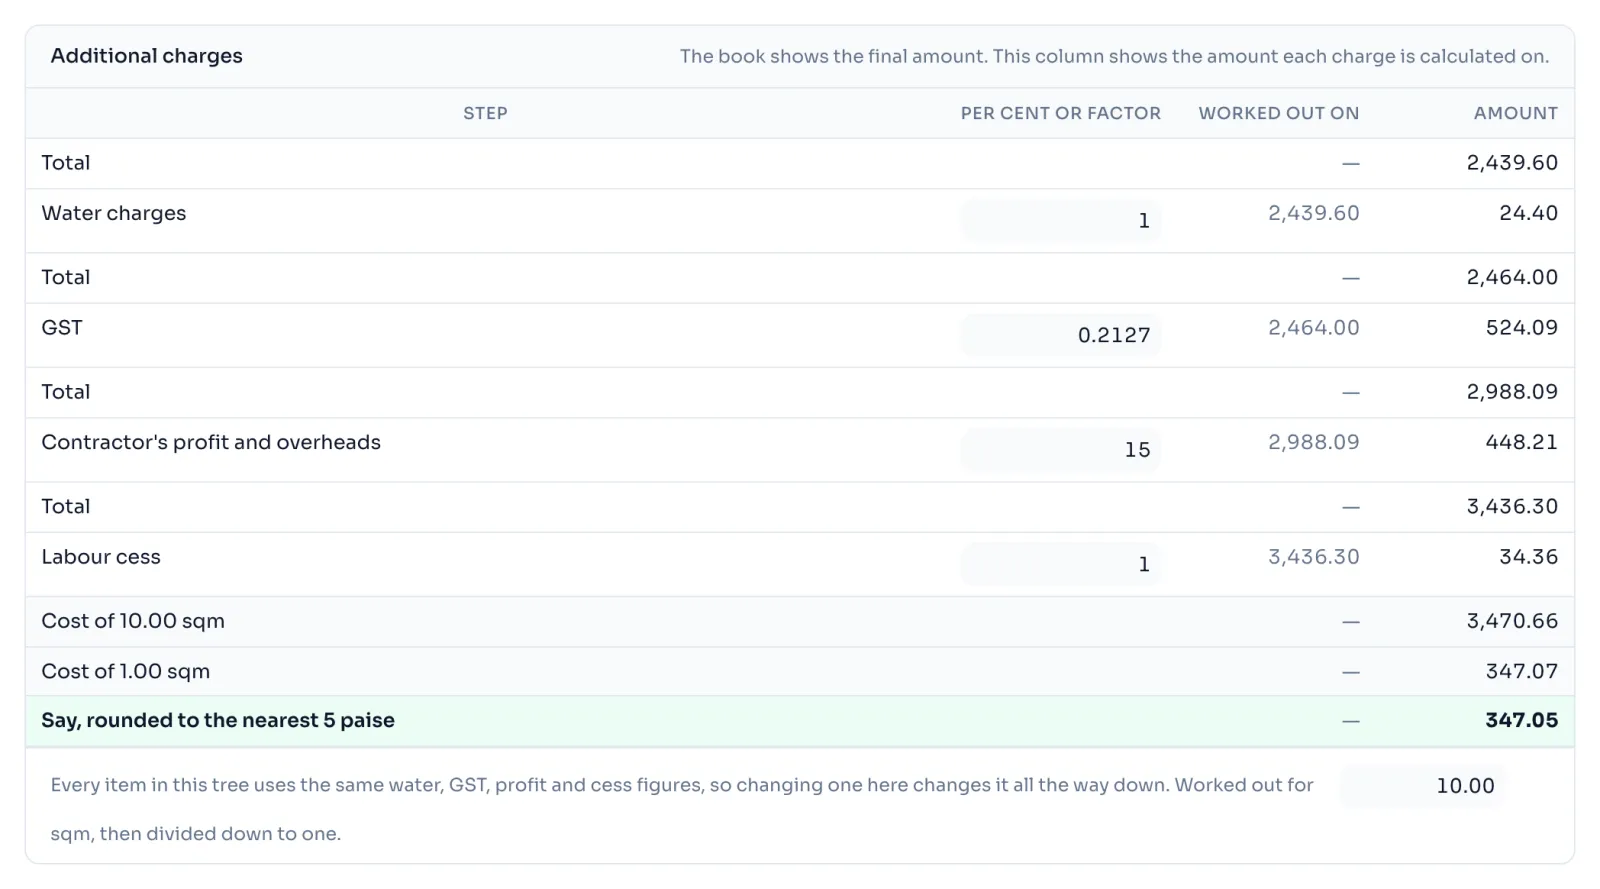Select the contractor's profit amount 448.21
This screenshot has height=889, width=1600.
pos(1522,442)
